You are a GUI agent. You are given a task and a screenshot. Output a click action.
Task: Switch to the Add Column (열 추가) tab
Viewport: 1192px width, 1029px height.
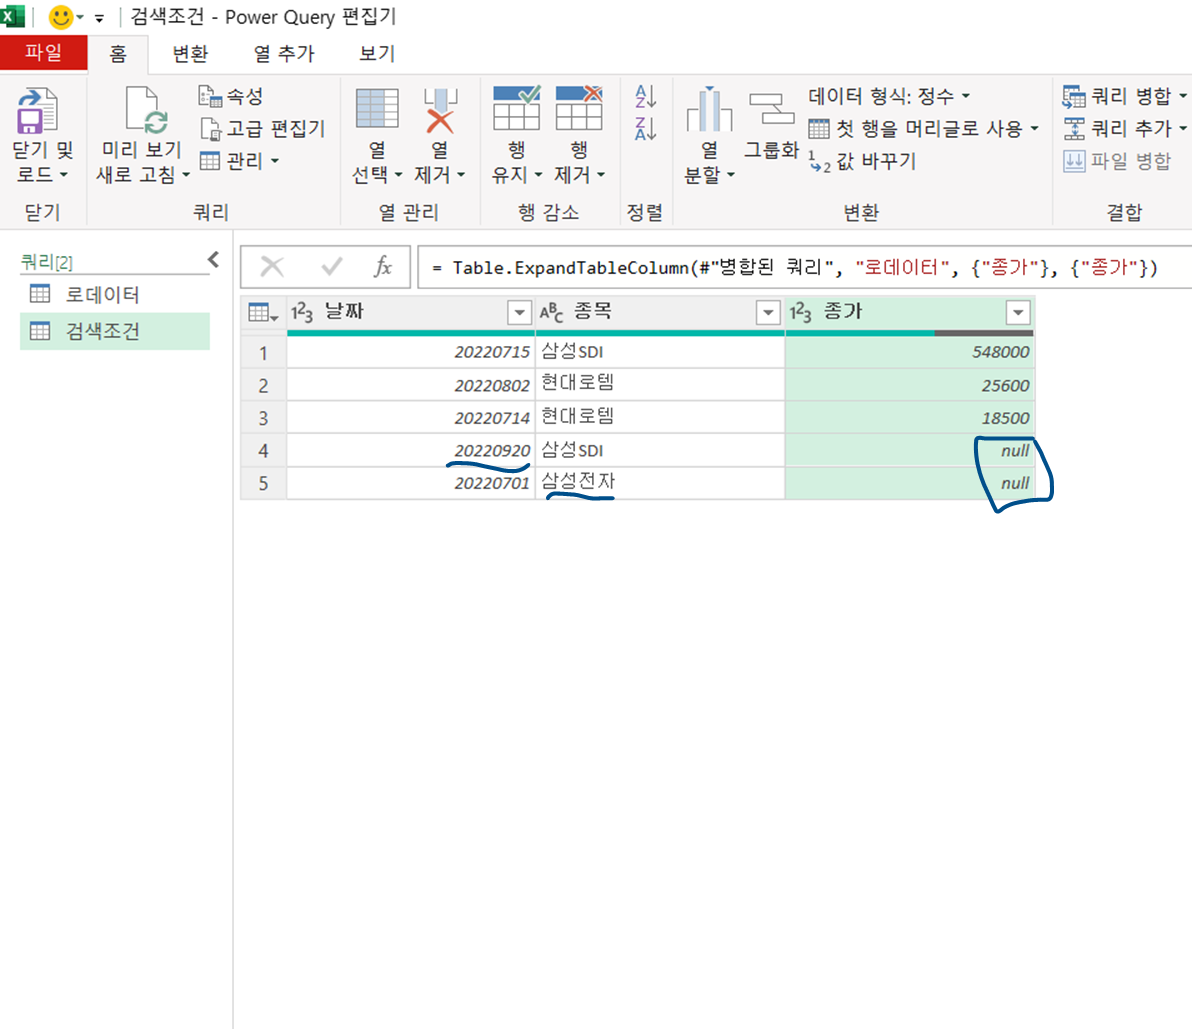click(x=284, y=53)
